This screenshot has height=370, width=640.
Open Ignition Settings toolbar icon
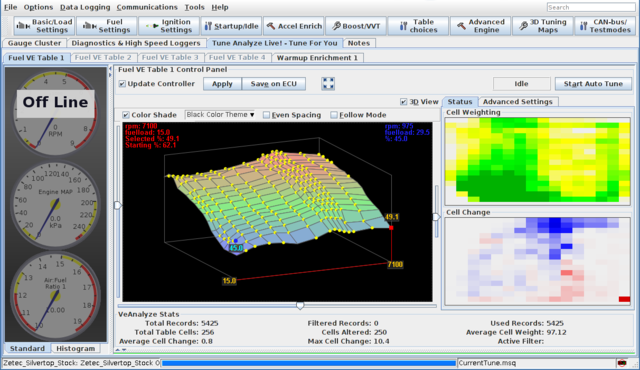point(169,26)
